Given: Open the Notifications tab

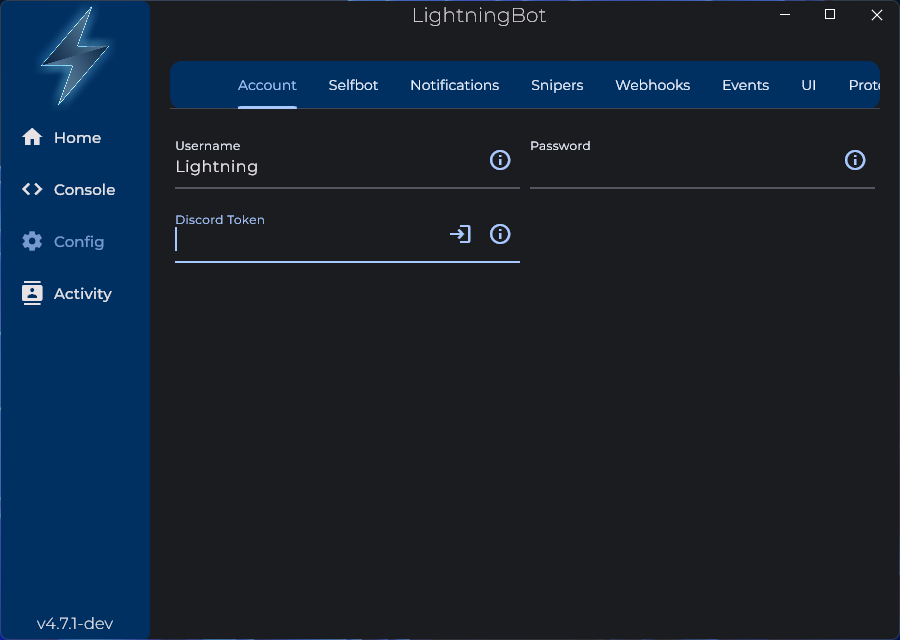Looking at the screenshot, I should [455, 85].
